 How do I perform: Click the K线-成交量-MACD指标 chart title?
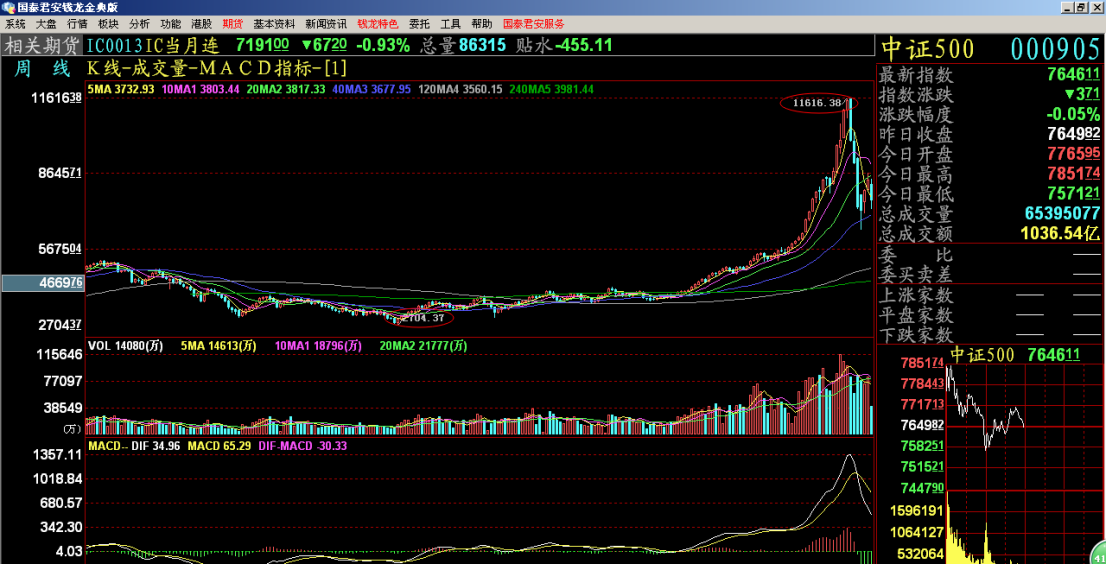pyautogui.click(x=217, y=69)
